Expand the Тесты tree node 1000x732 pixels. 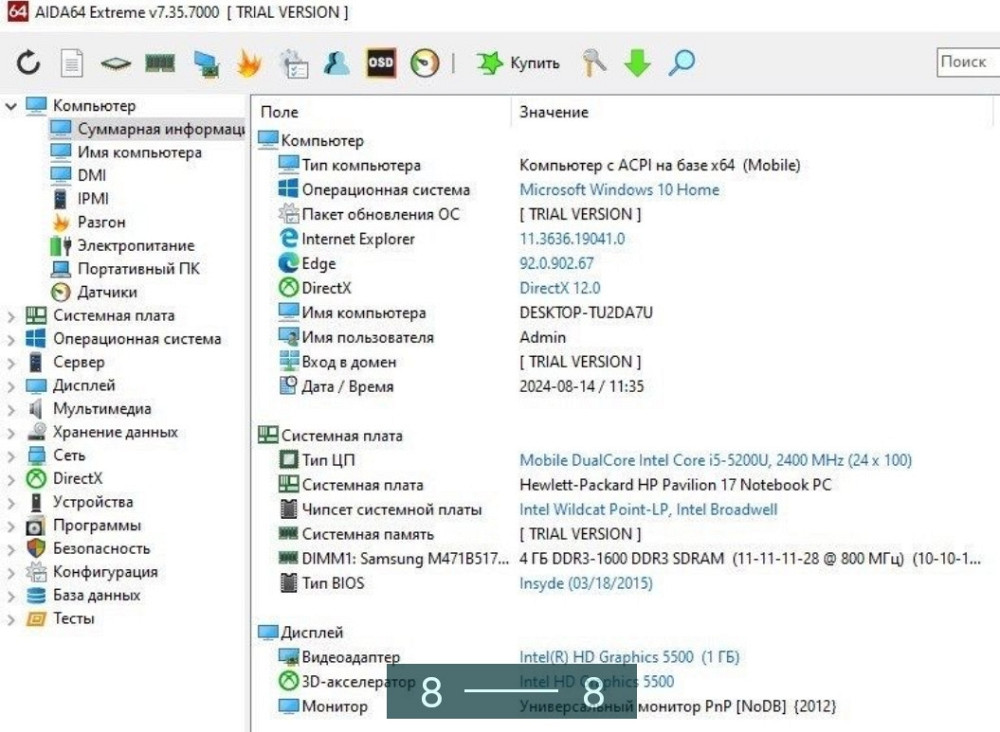[11, 619]
